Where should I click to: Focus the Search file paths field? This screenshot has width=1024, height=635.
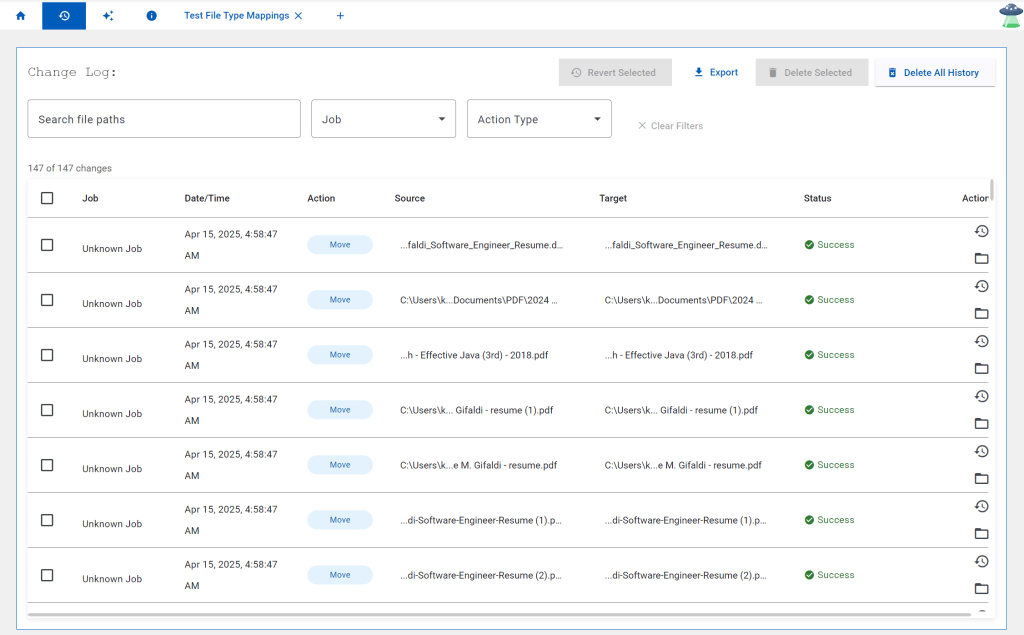pyautogui.click(x=164, y=119)
